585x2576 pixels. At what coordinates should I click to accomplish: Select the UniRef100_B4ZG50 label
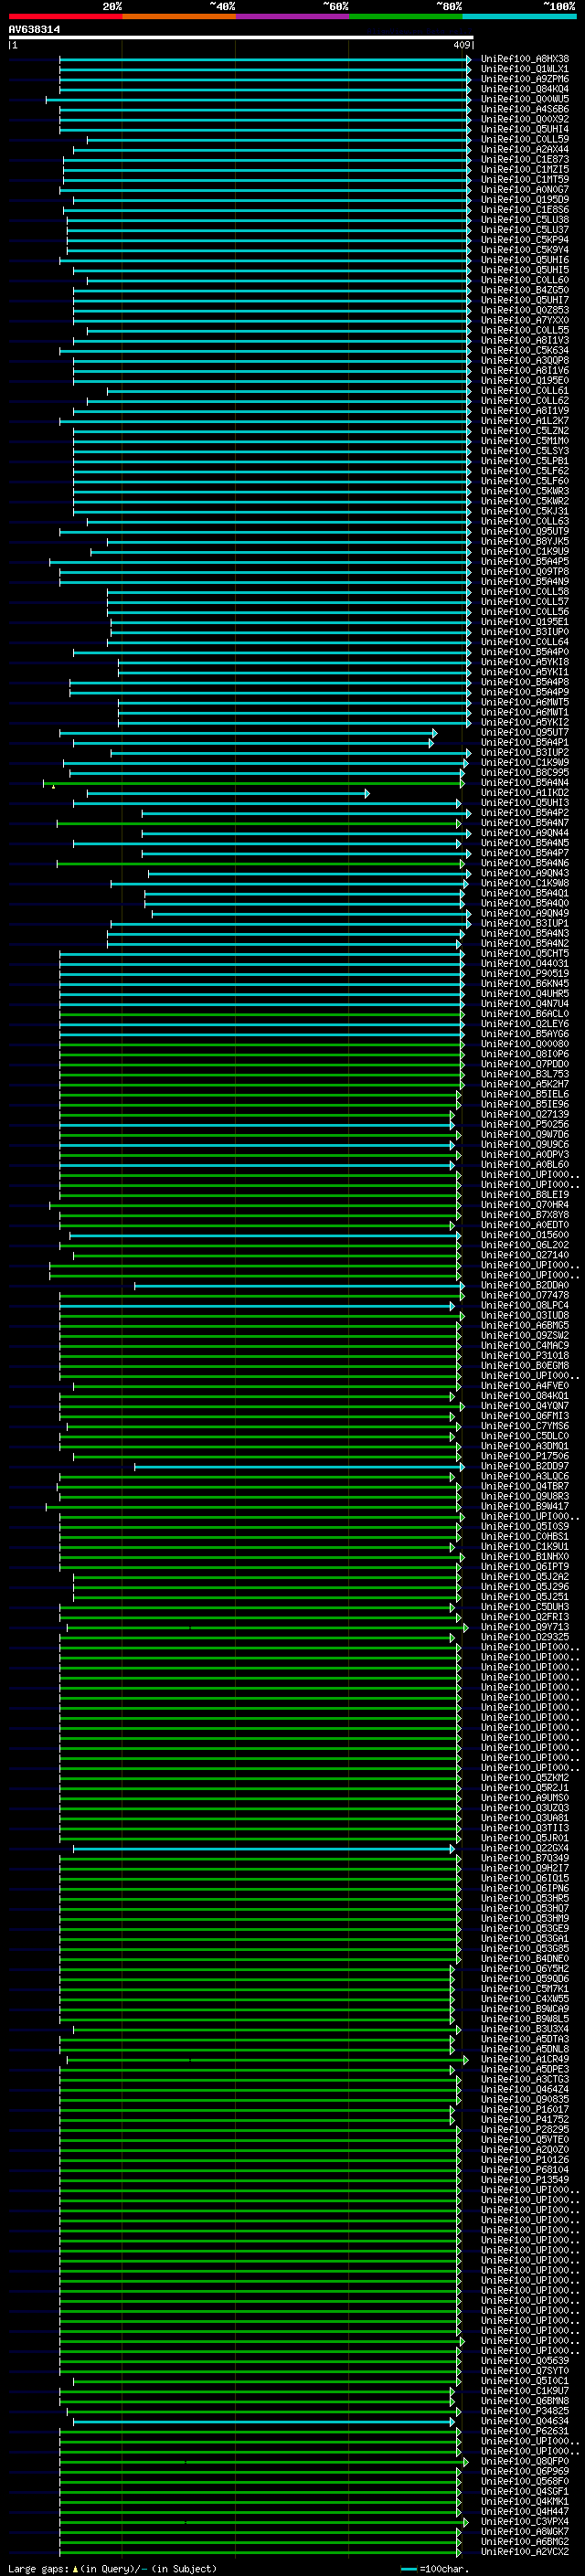tap(525, 290)
